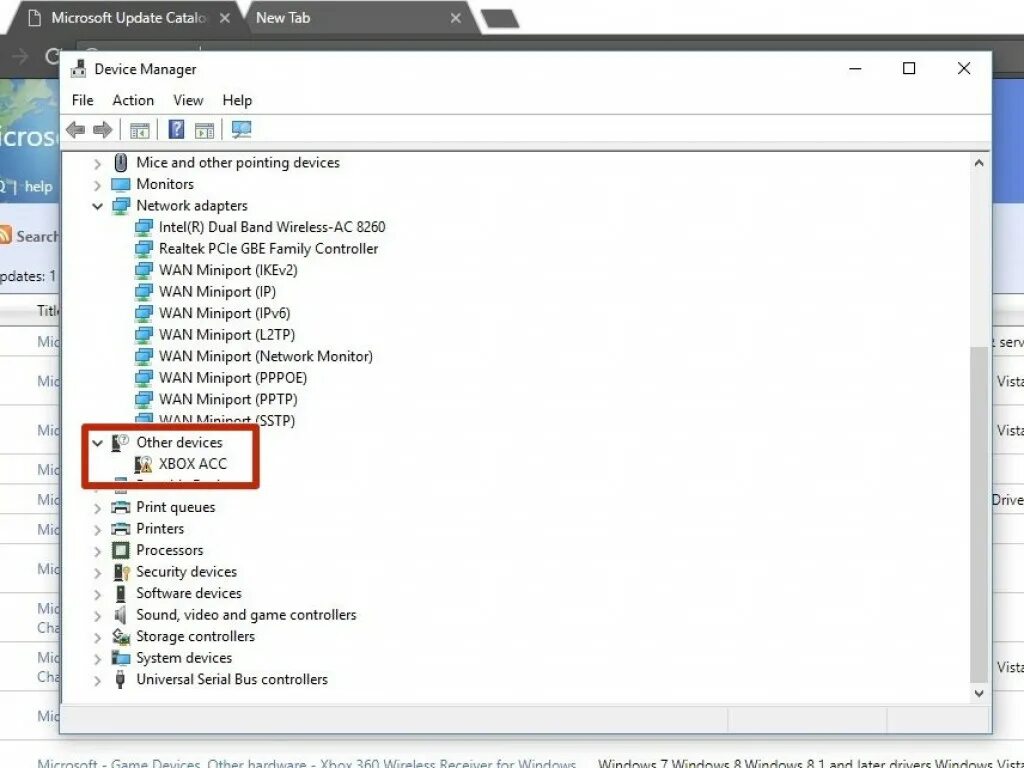1024x768 pixels.
Task: Select WAN Miniport (L2TP) label
Action: [227, 335]
